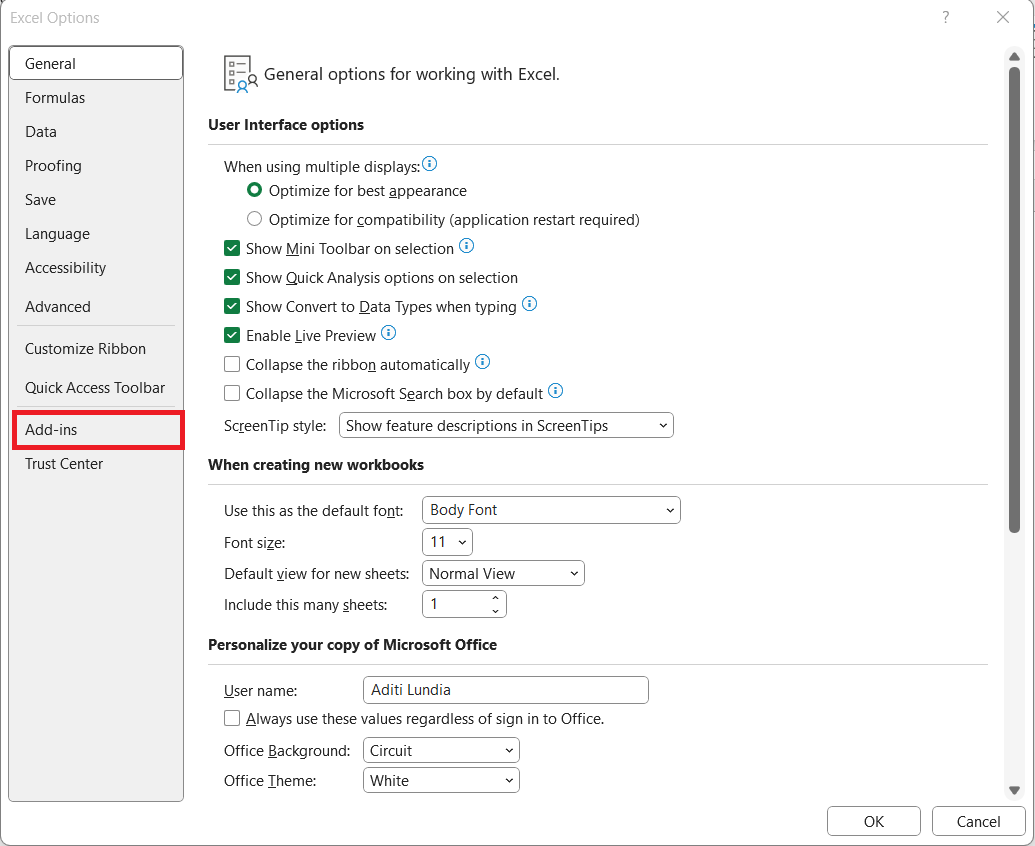Increase the number of sheets with up arrow
Viewport: 1035px width, 846px height.
coord(495,598)
